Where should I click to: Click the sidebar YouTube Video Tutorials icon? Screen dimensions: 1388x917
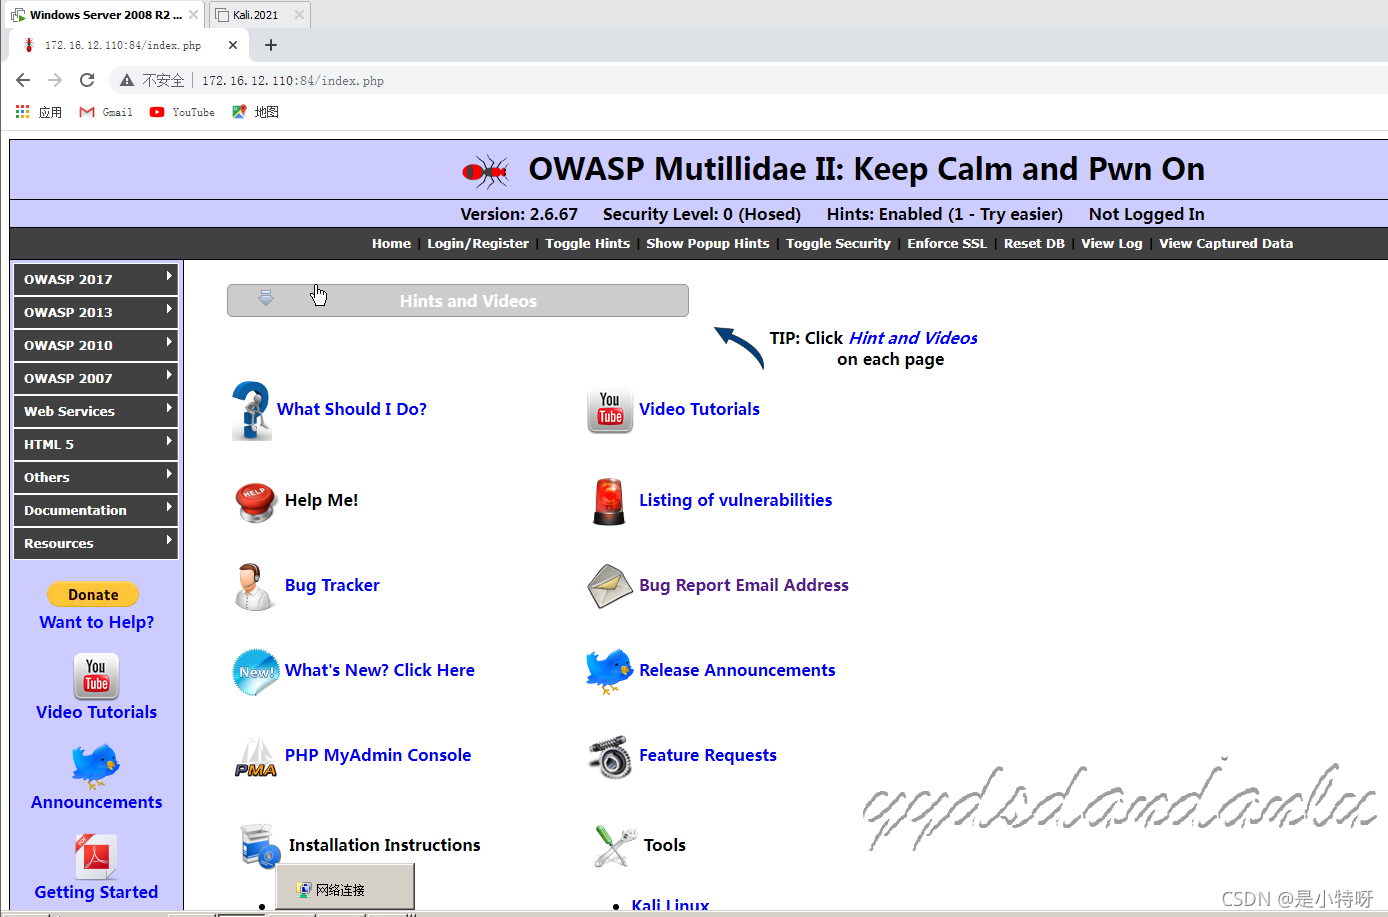(96, 676)
